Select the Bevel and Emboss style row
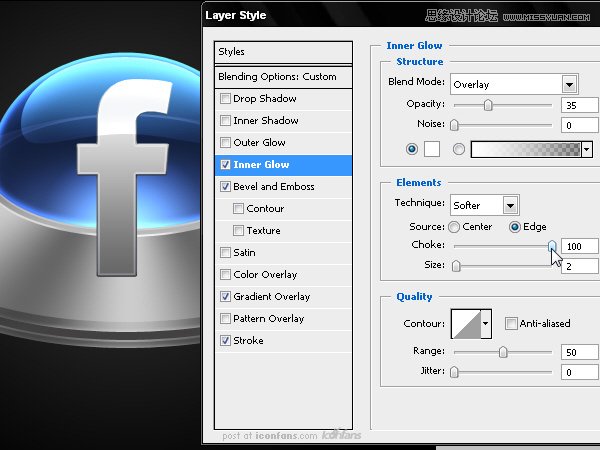The image size is (600, 450). pos(283,187)
